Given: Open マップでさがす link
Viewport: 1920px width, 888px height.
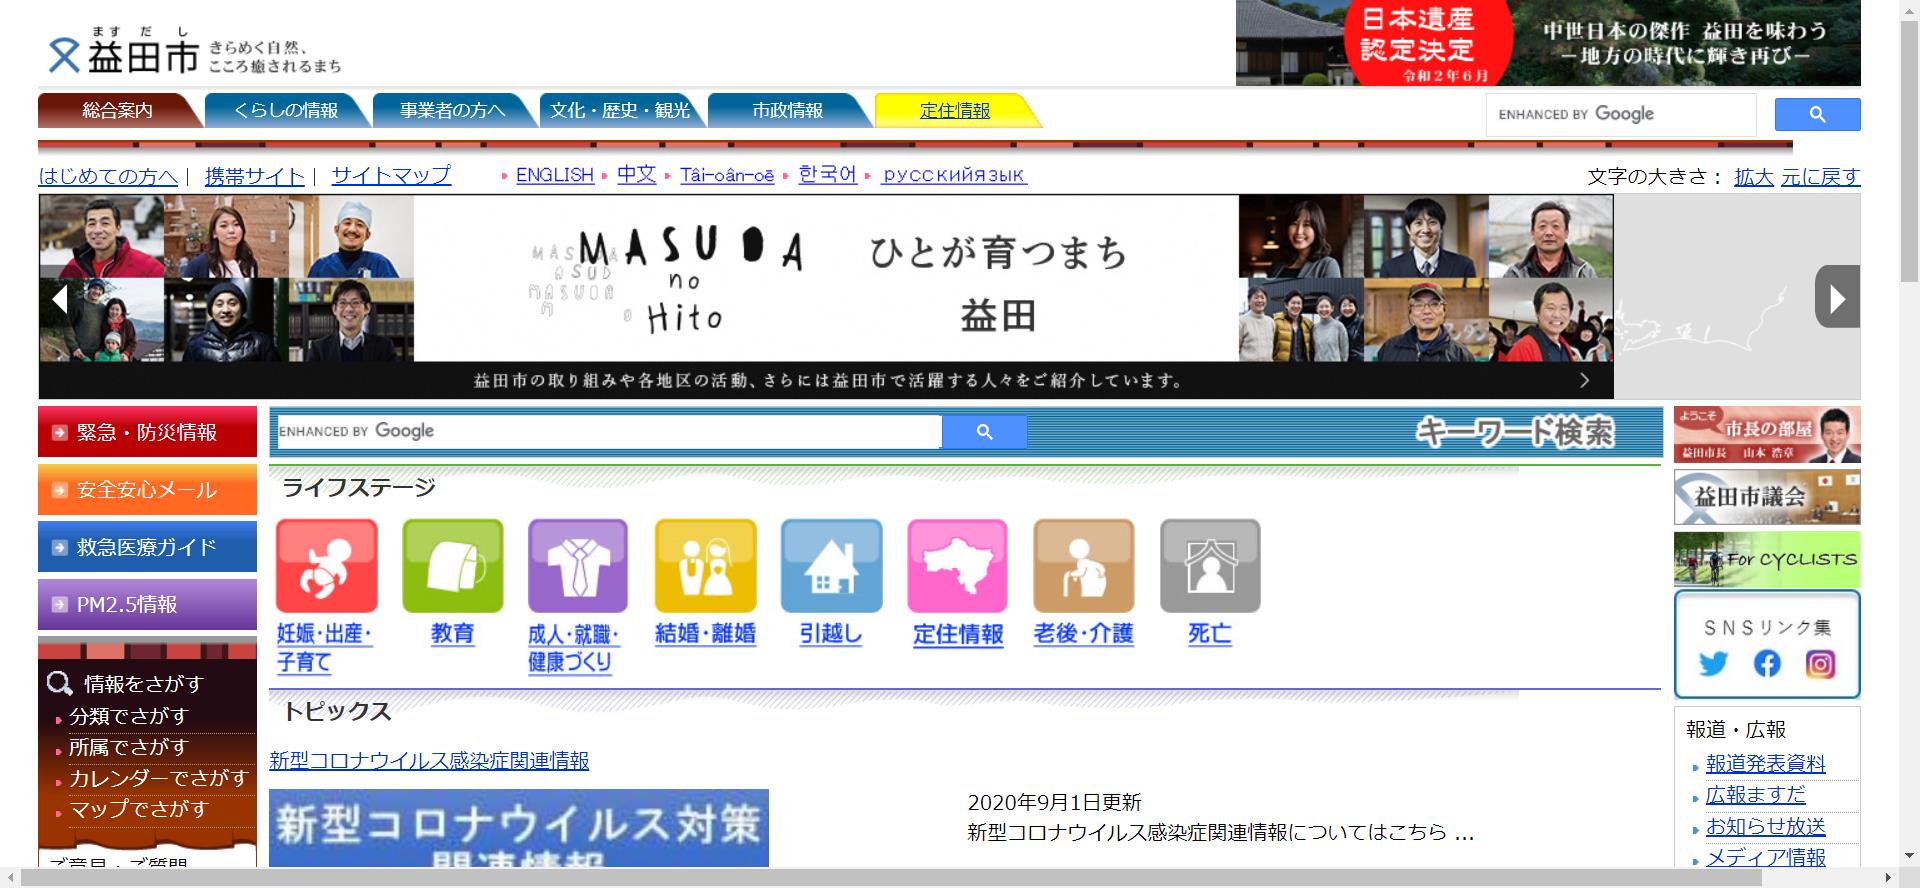Looking at the screenshot, I should point(138,809).
